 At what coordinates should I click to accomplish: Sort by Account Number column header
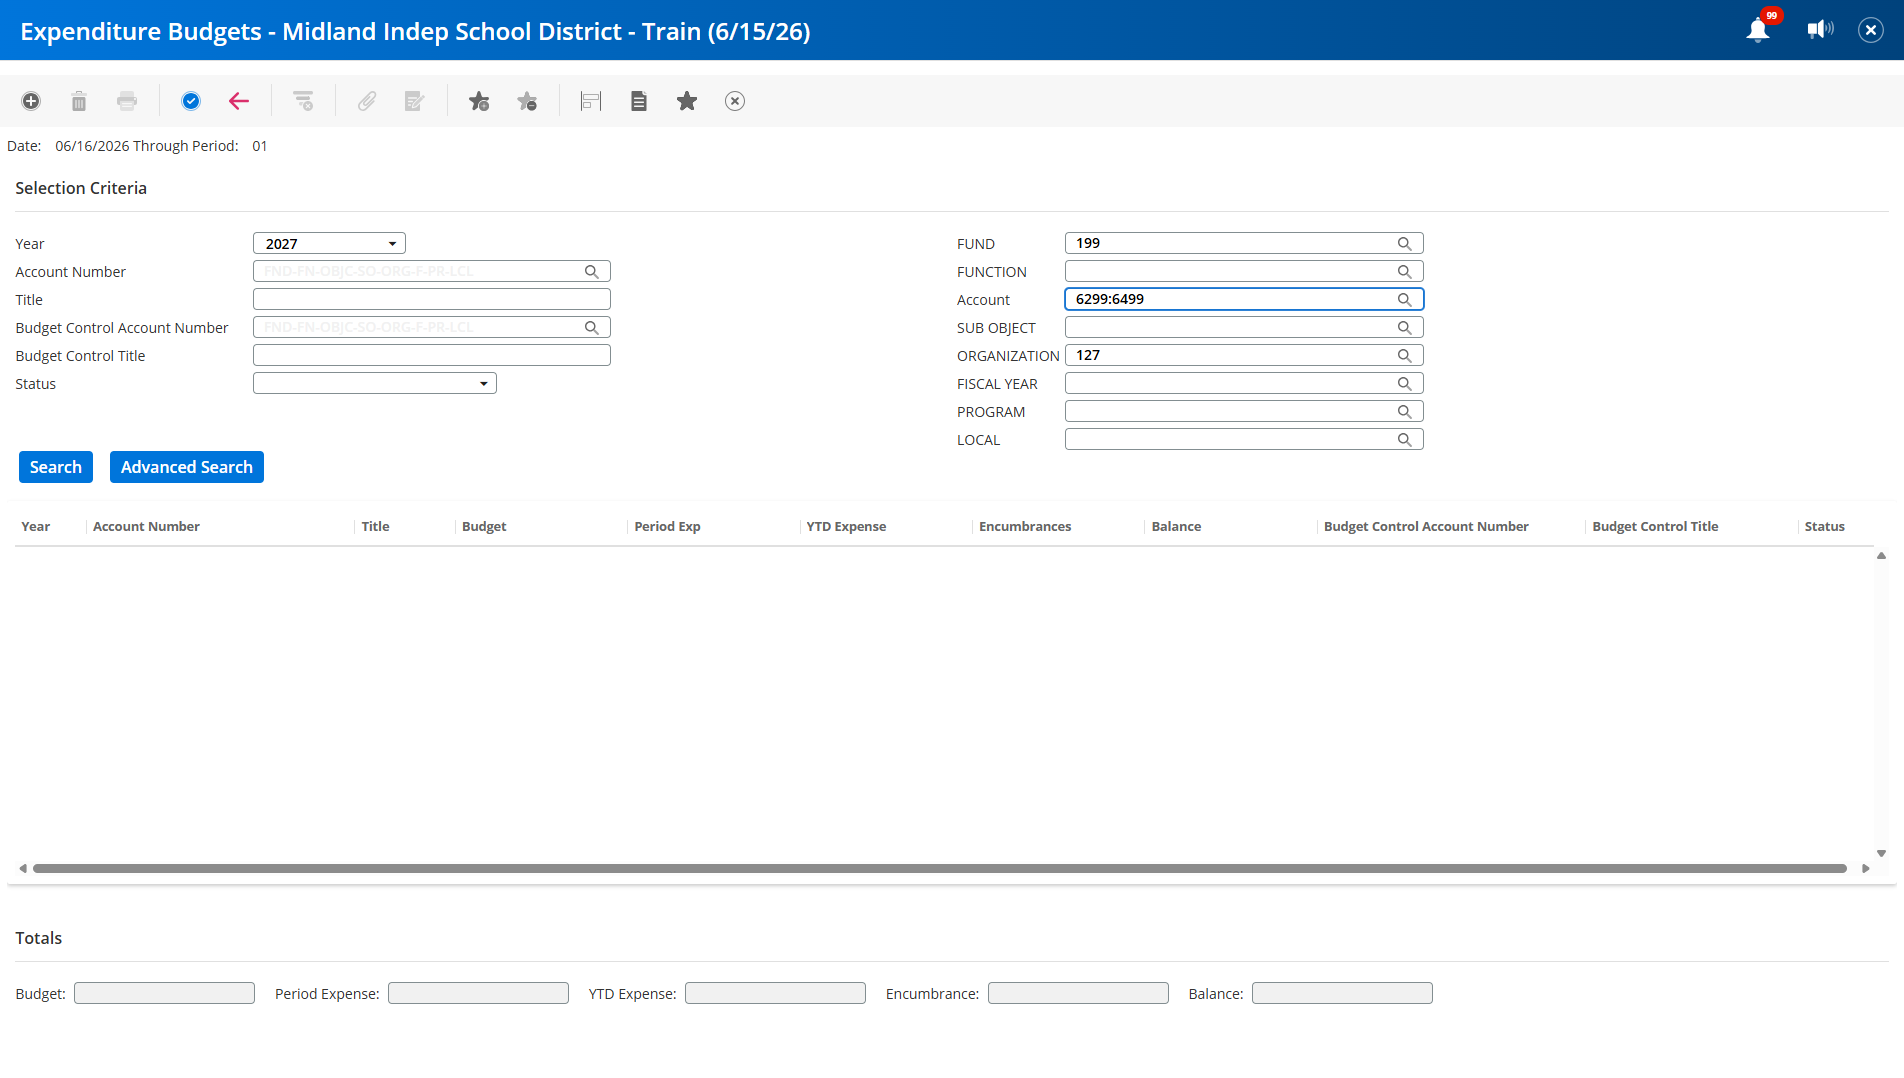[x=146, y=526]
